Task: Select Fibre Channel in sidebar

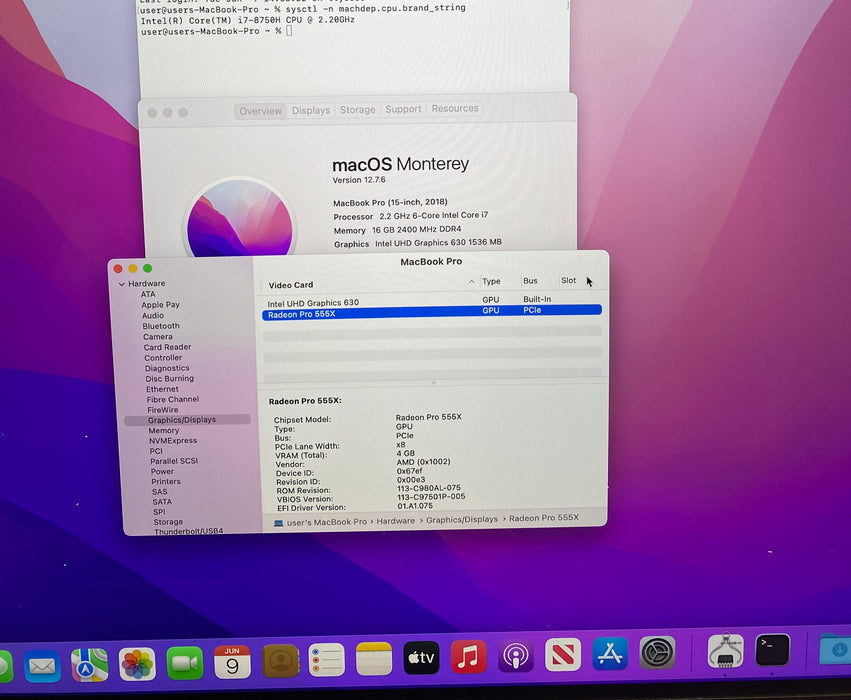Action: click(x=173, y=399)
